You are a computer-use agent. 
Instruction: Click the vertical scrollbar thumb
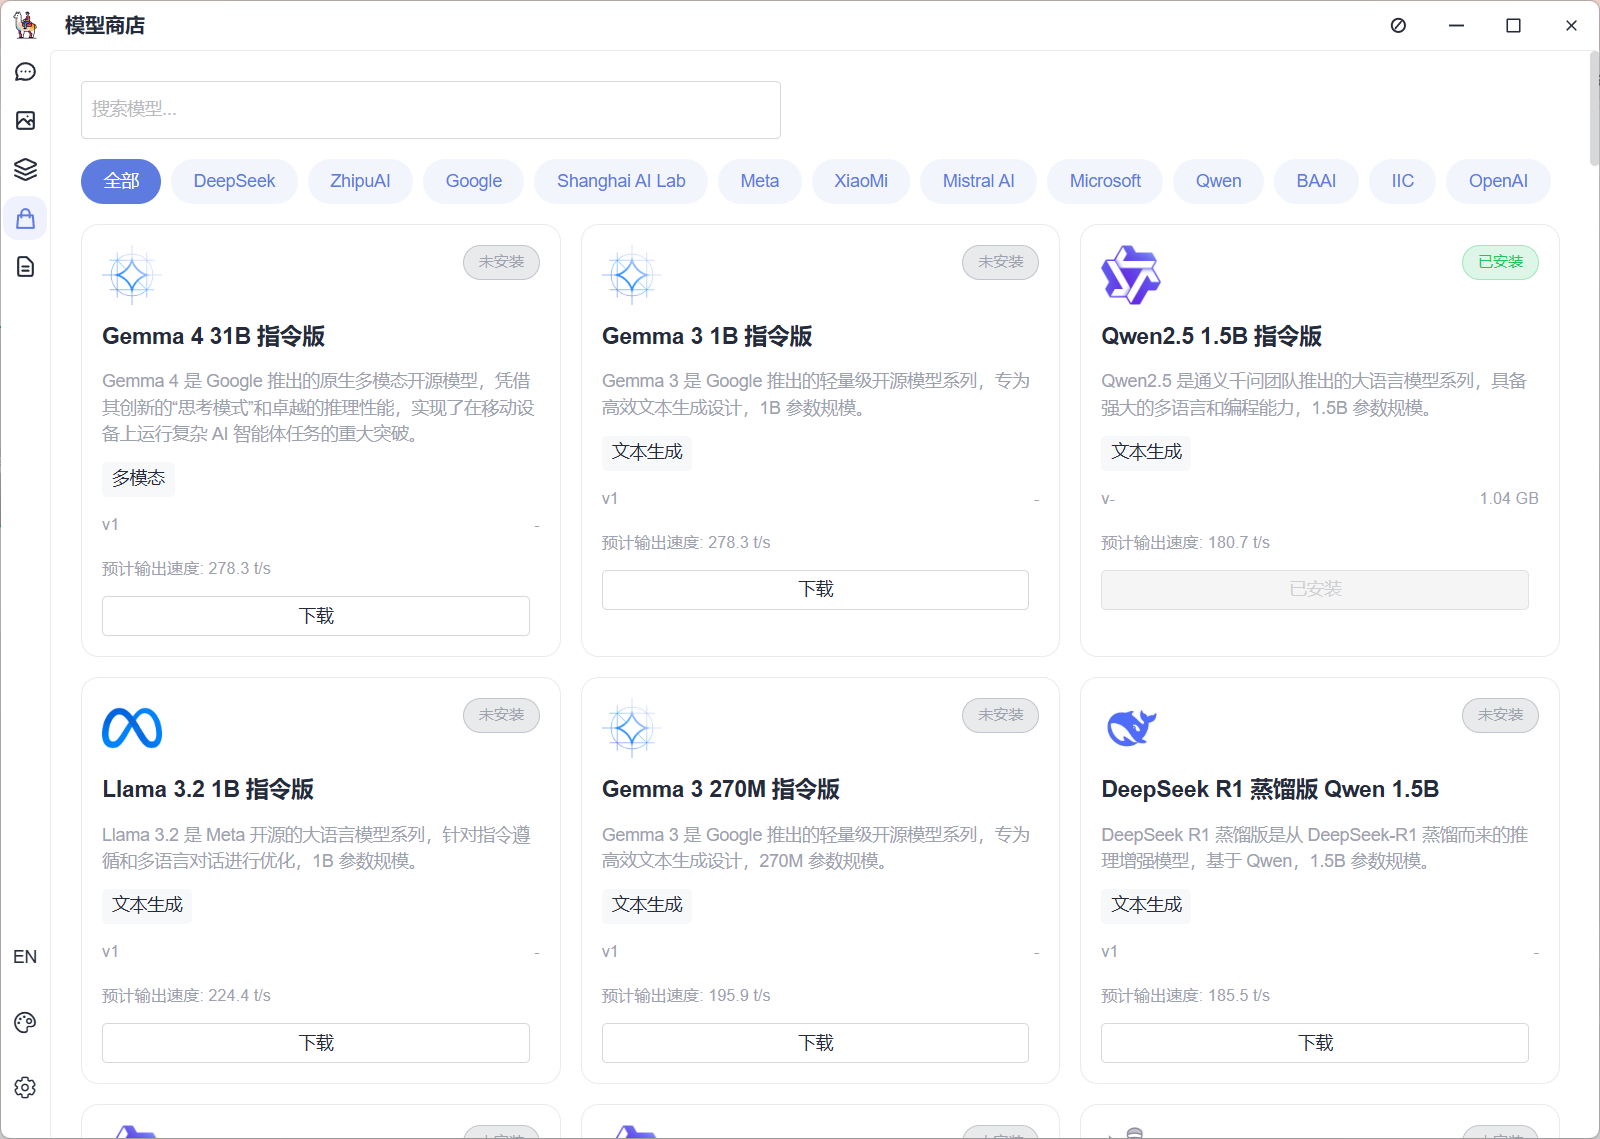(x=1594, y=108)
